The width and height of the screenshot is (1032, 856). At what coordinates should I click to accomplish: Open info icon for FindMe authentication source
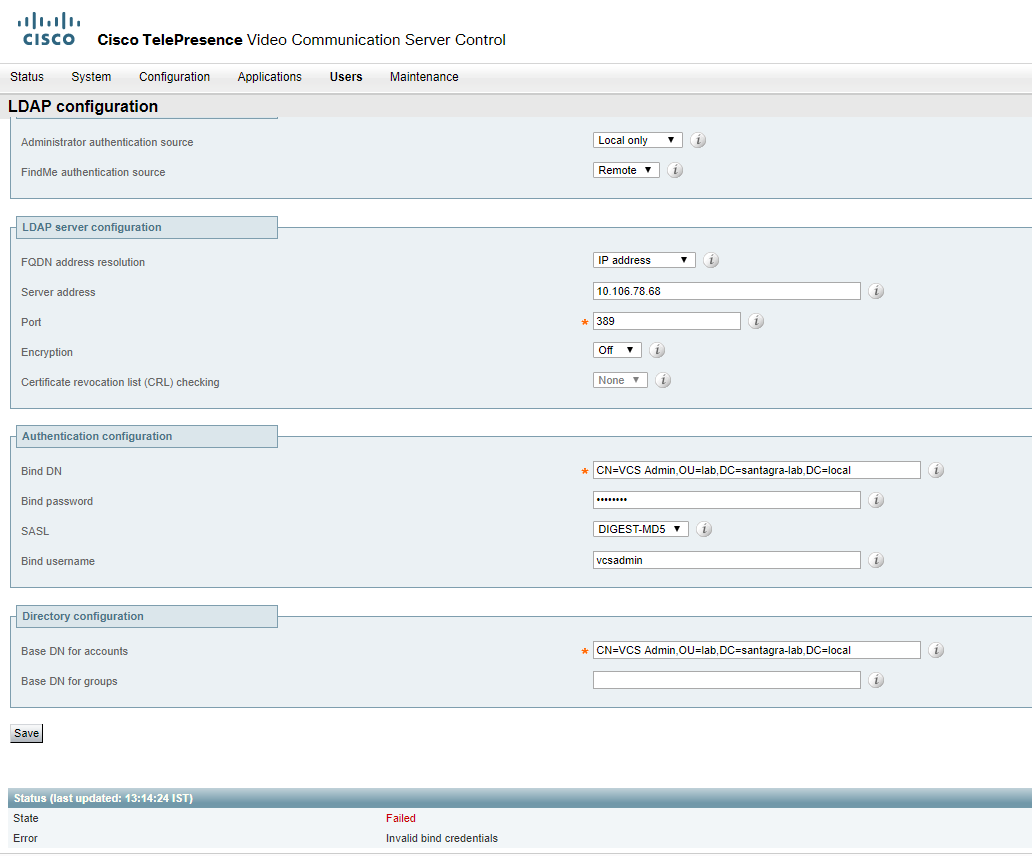coord(675,170)
